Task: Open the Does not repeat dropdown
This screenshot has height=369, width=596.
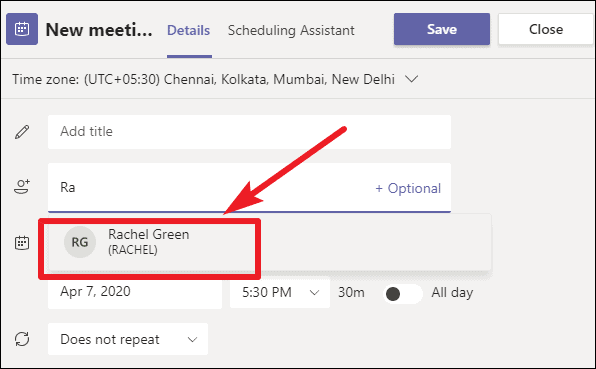Action: point(128,339)
